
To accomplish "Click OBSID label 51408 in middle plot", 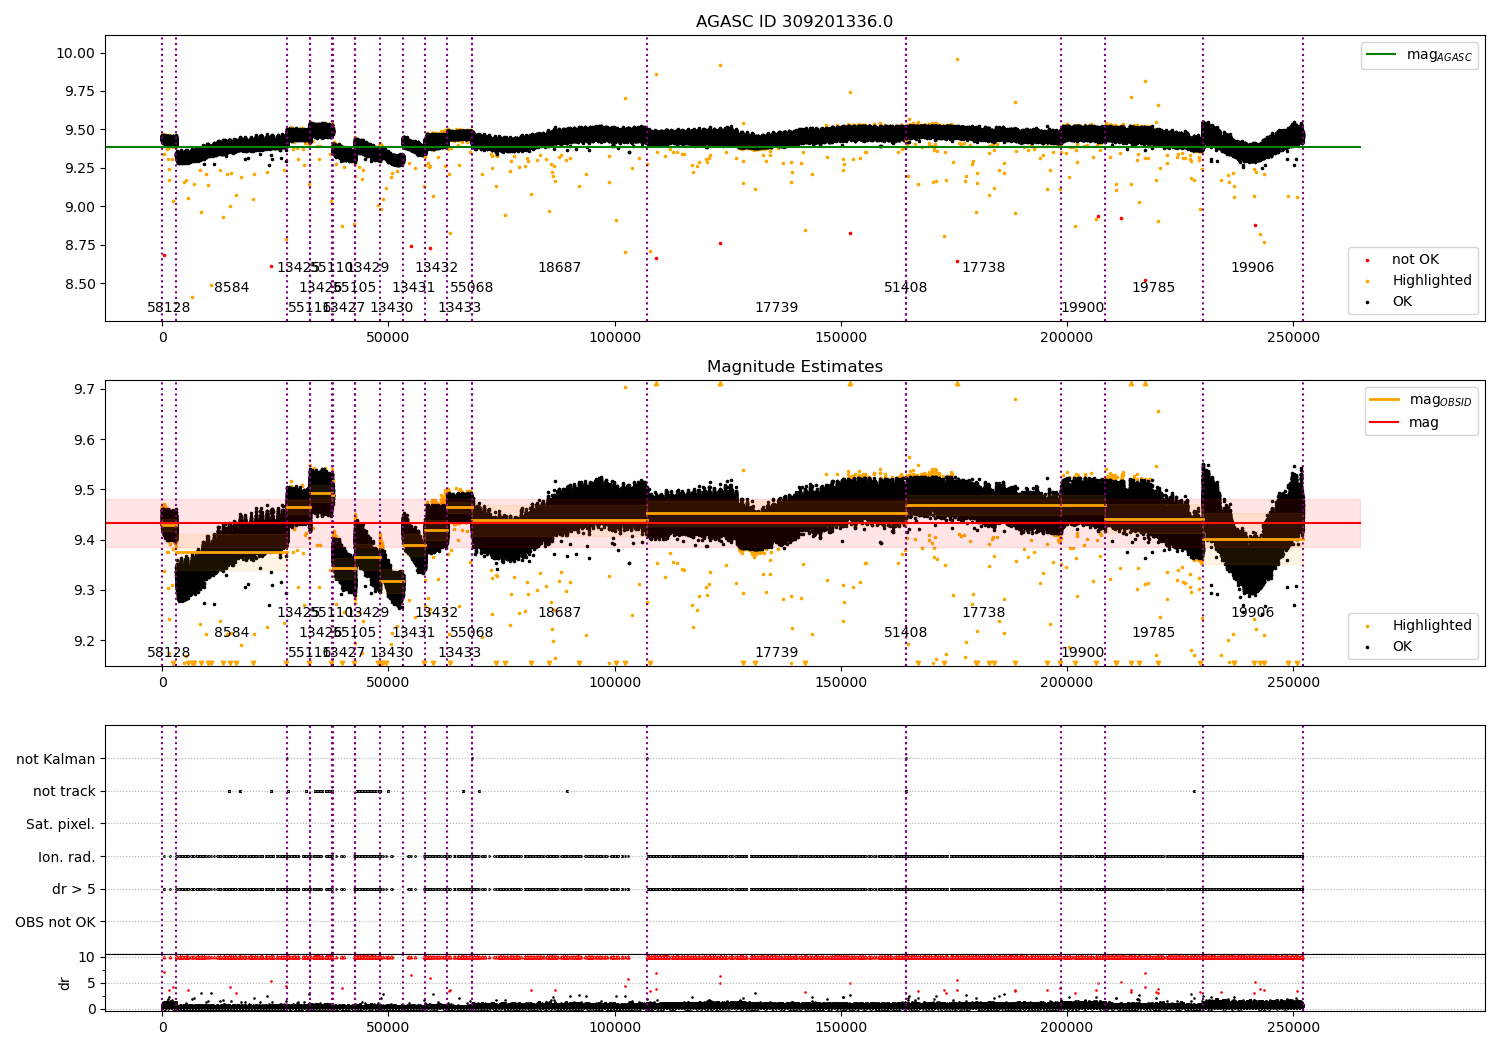I will coord(906,633).
